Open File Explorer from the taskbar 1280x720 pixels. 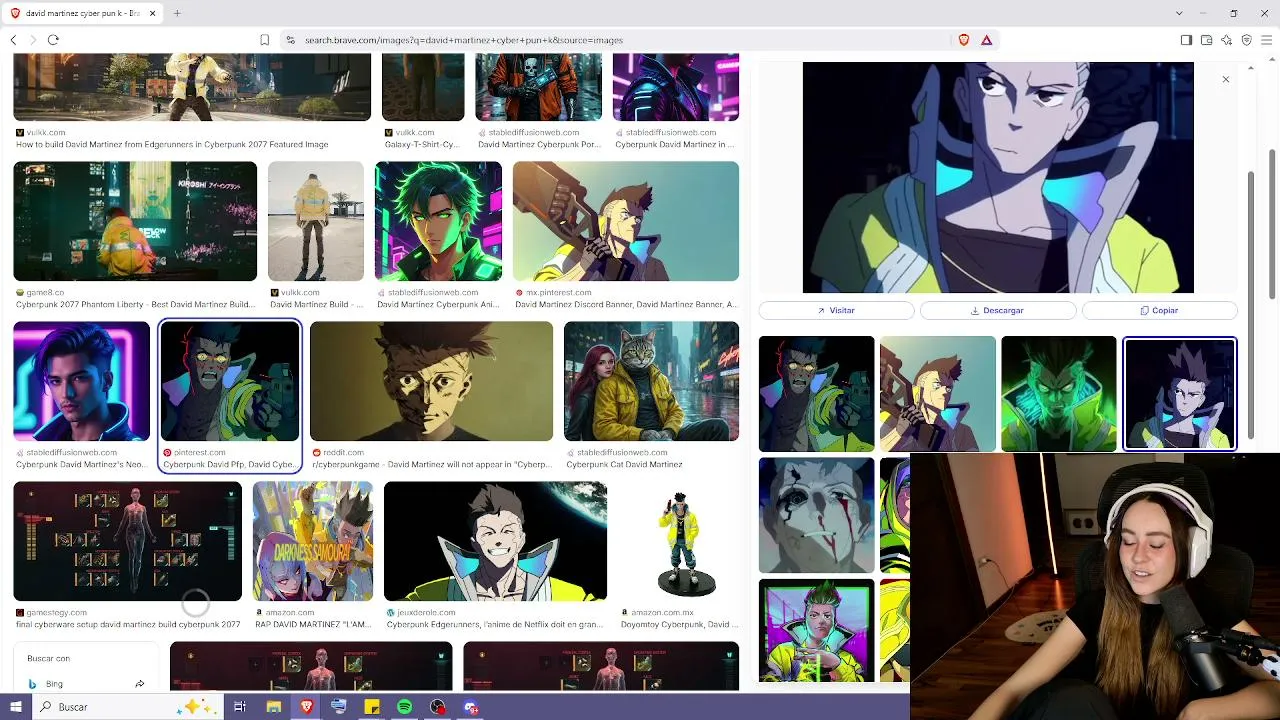[273, 707]
